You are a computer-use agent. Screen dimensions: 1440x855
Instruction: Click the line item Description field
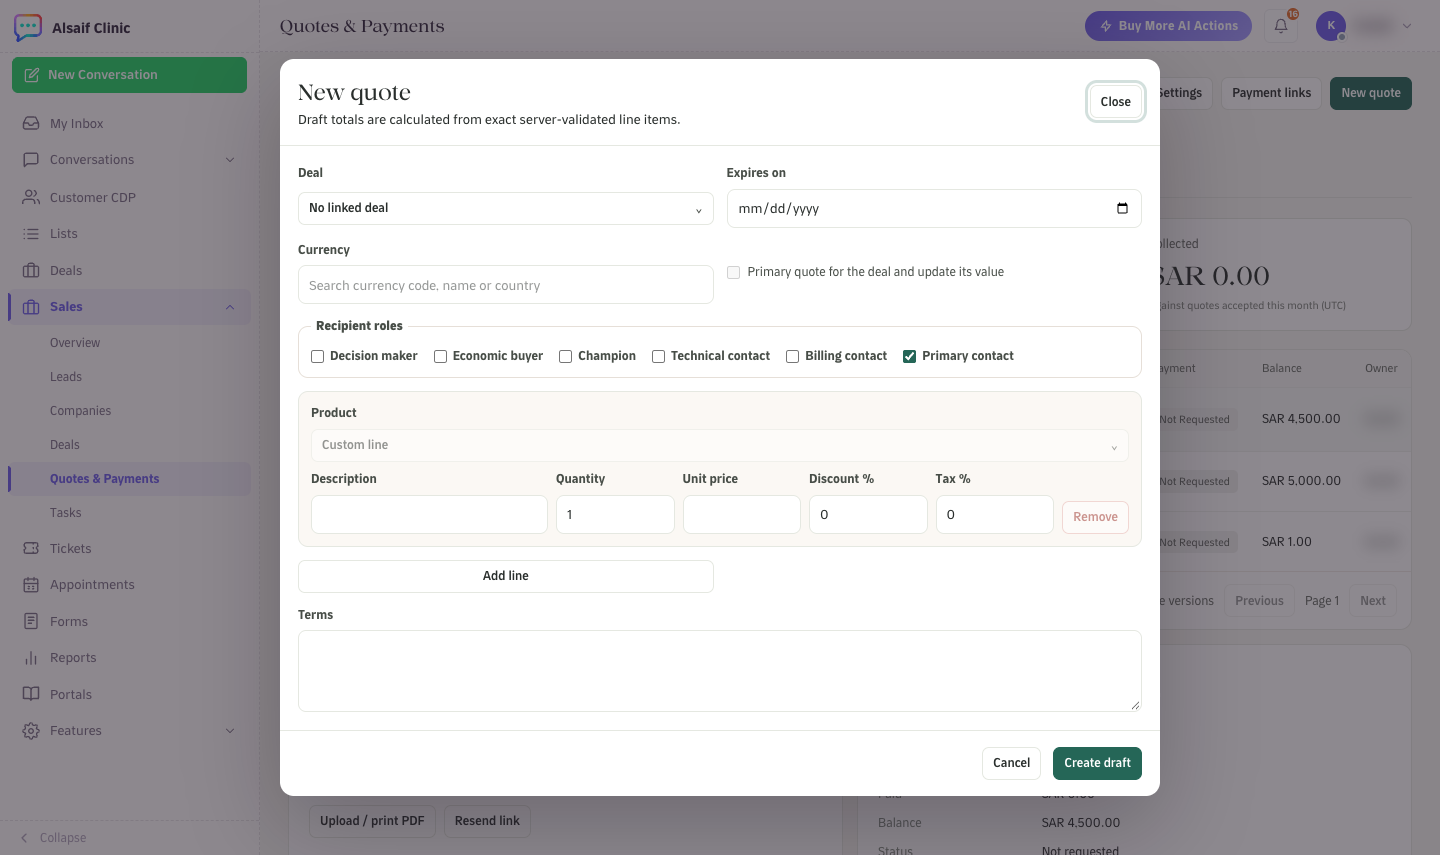point(429,515)
